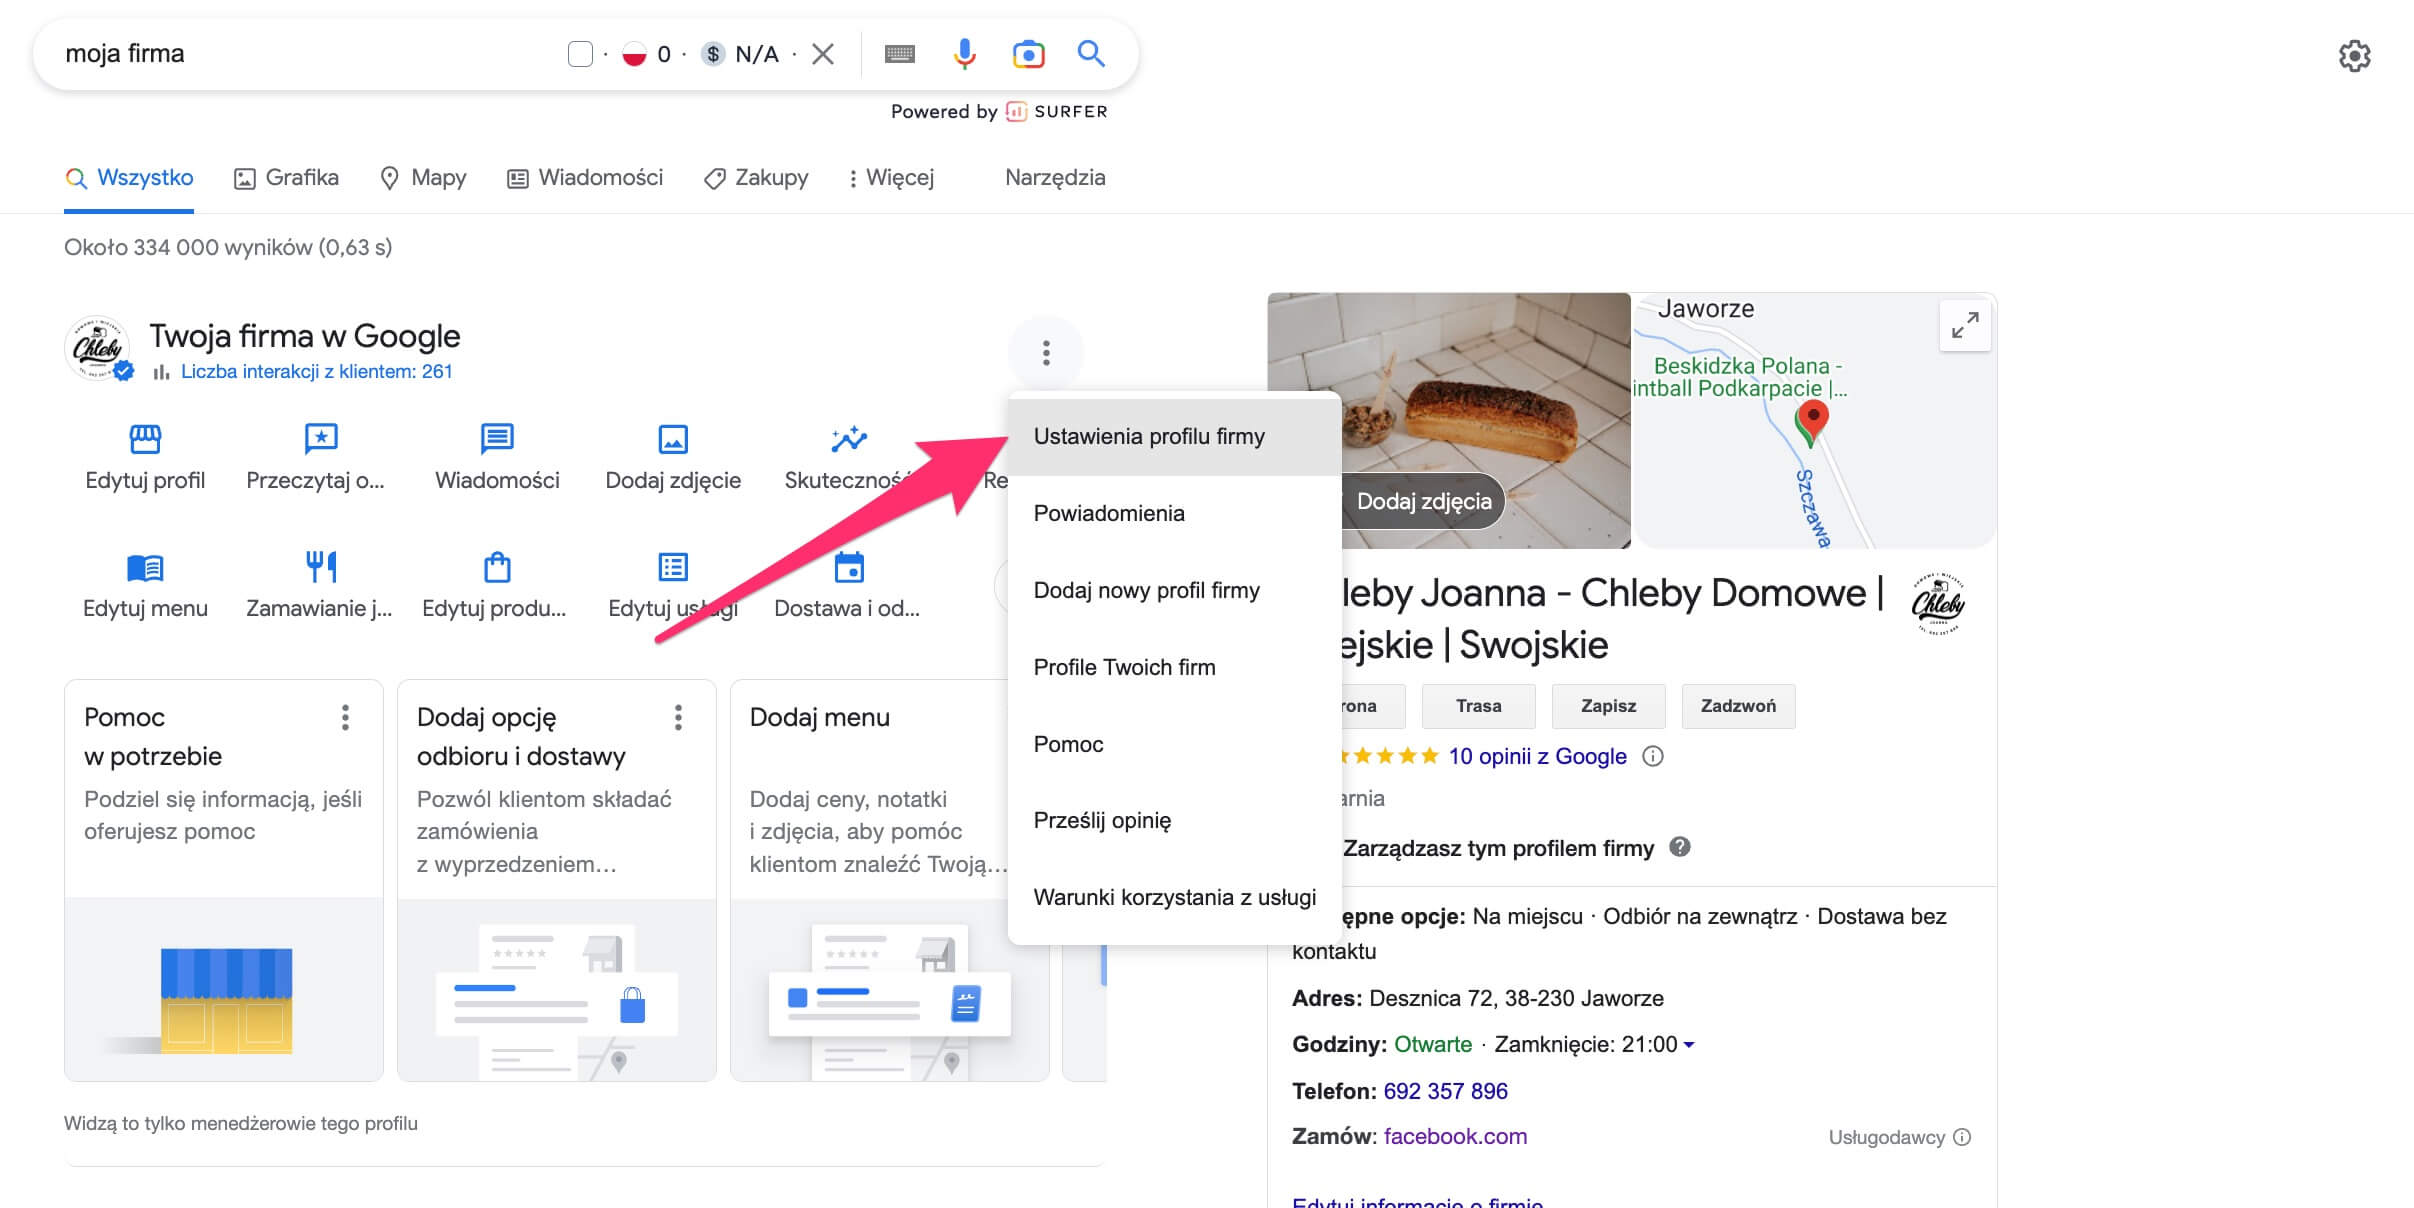2414x1208 pixels.
Task: Open Edytuj menu book icon
Action: coord(145,567)
